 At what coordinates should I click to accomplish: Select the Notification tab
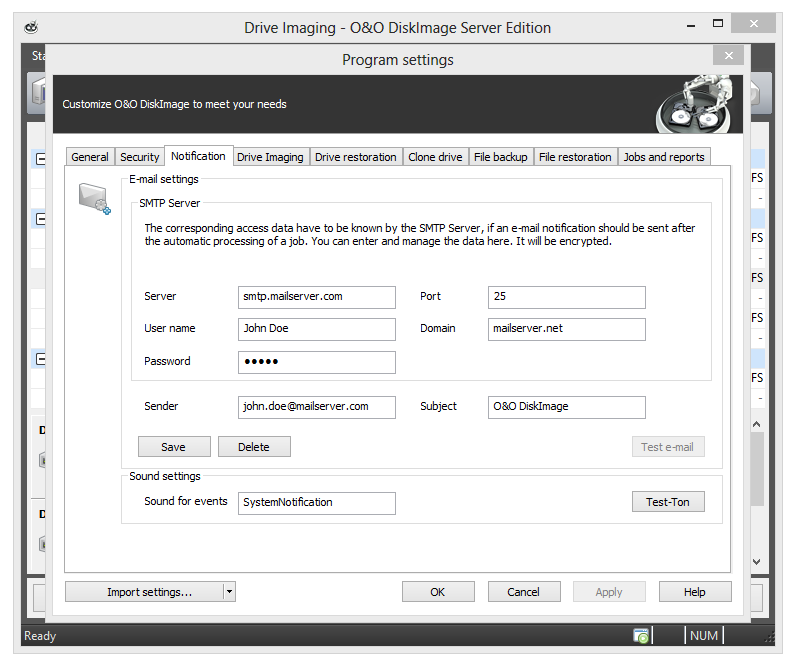(198, 156)
